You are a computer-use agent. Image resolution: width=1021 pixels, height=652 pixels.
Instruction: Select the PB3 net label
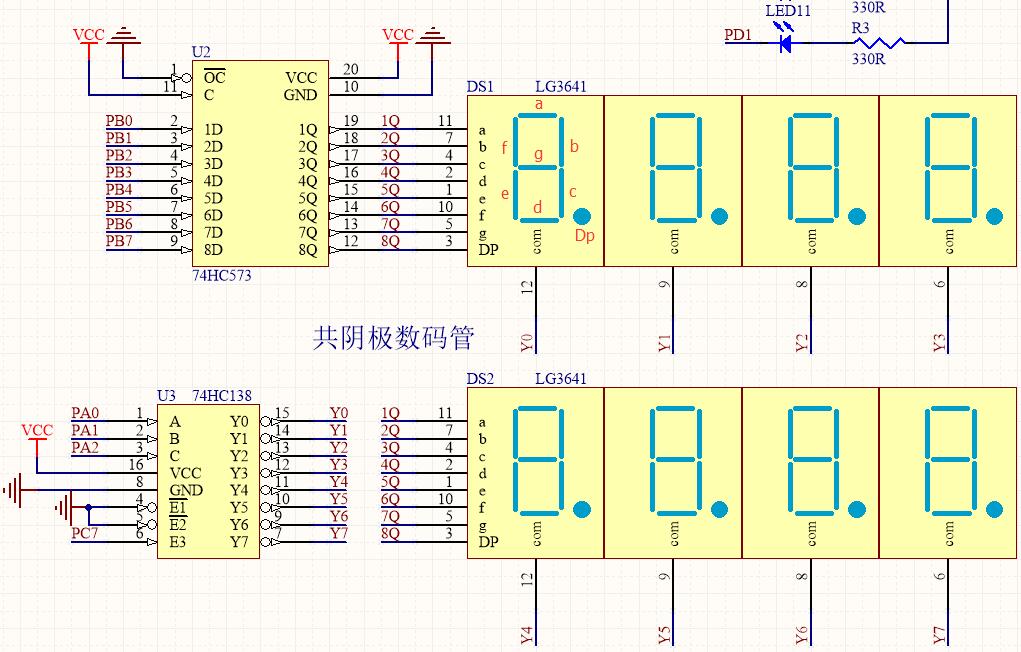point(119,173)
